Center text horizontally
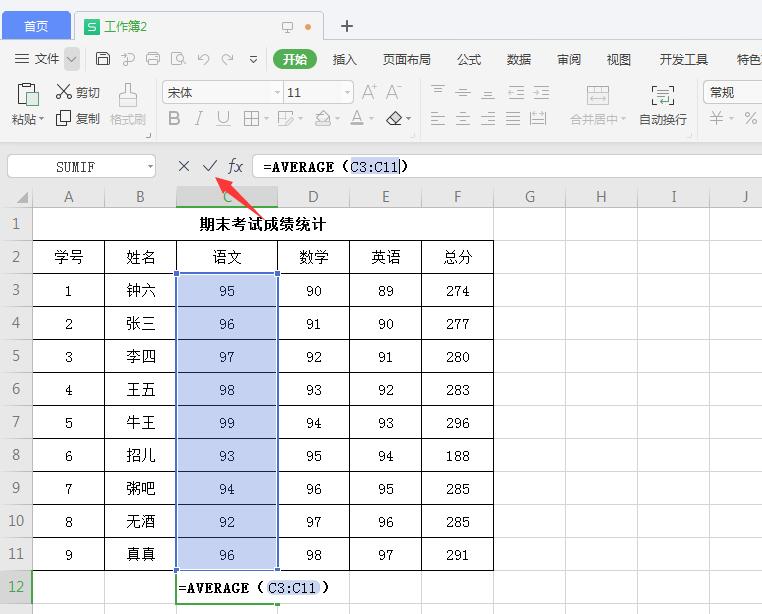 [x=463, y=118]
